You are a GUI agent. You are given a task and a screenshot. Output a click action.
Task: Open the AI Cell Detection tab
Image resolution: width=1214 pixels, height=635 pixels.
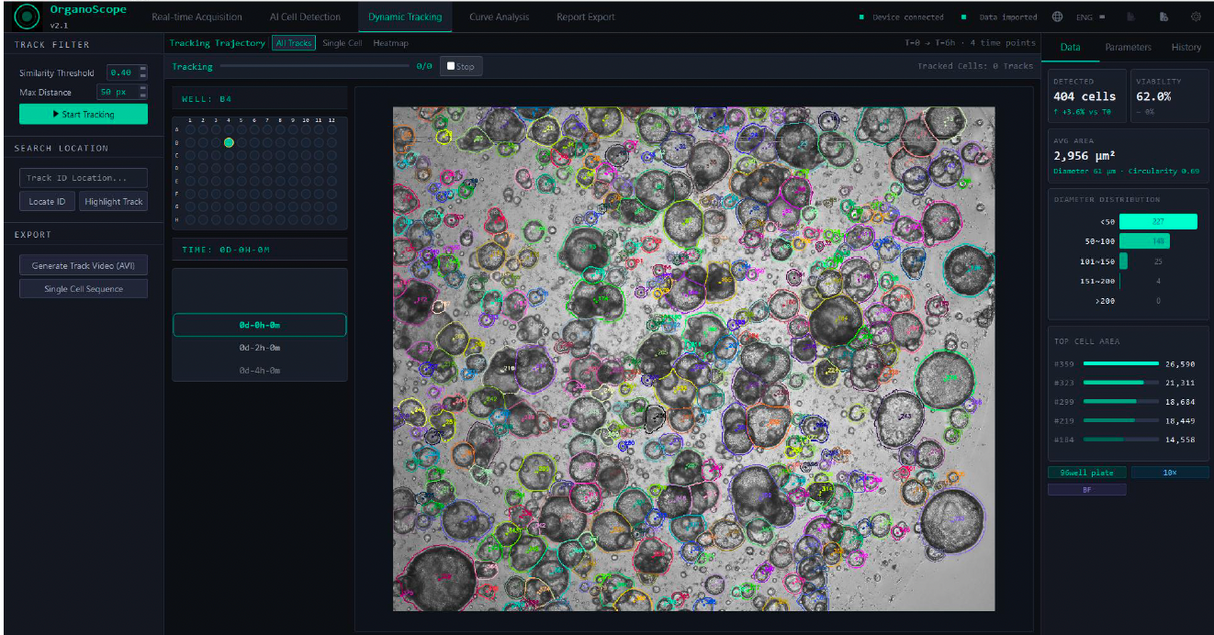click(305, 17)
